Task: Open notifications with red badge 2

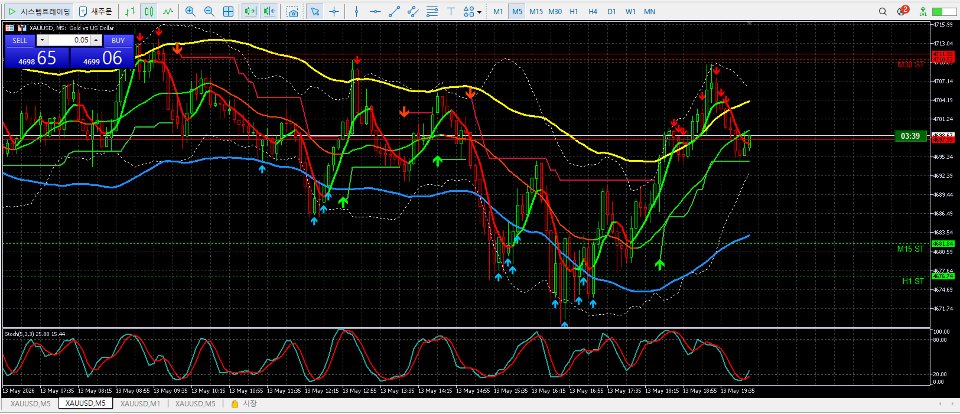Action: 902,11
